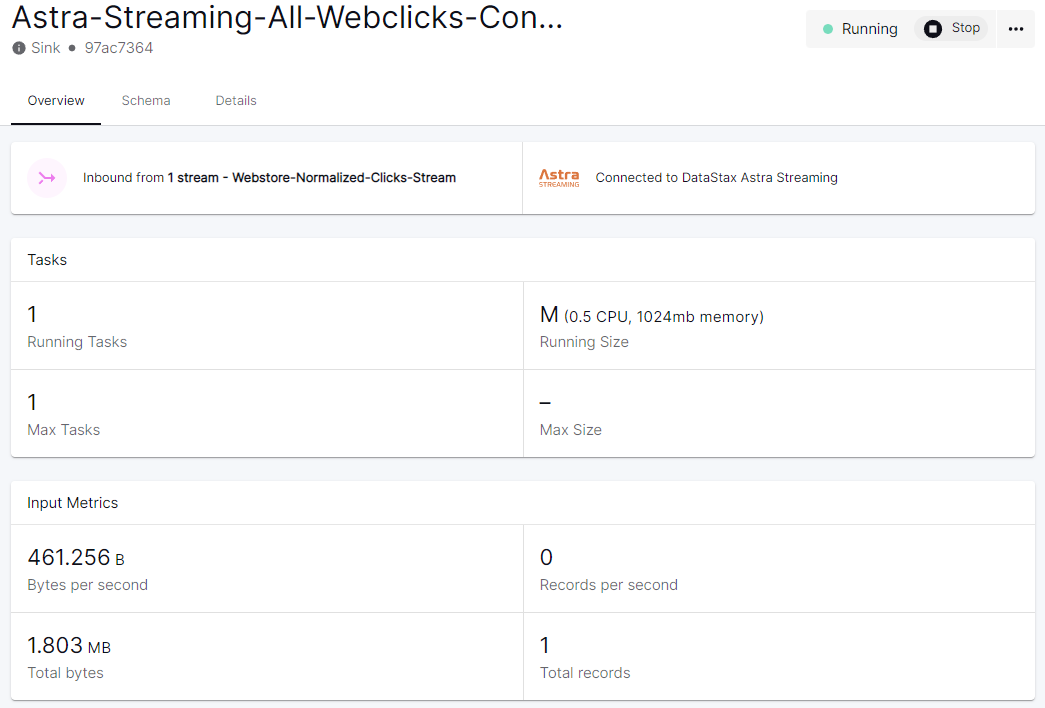1045x708 pixels.
Task: Click the Input Metrics section header
Action: (73, 503)
